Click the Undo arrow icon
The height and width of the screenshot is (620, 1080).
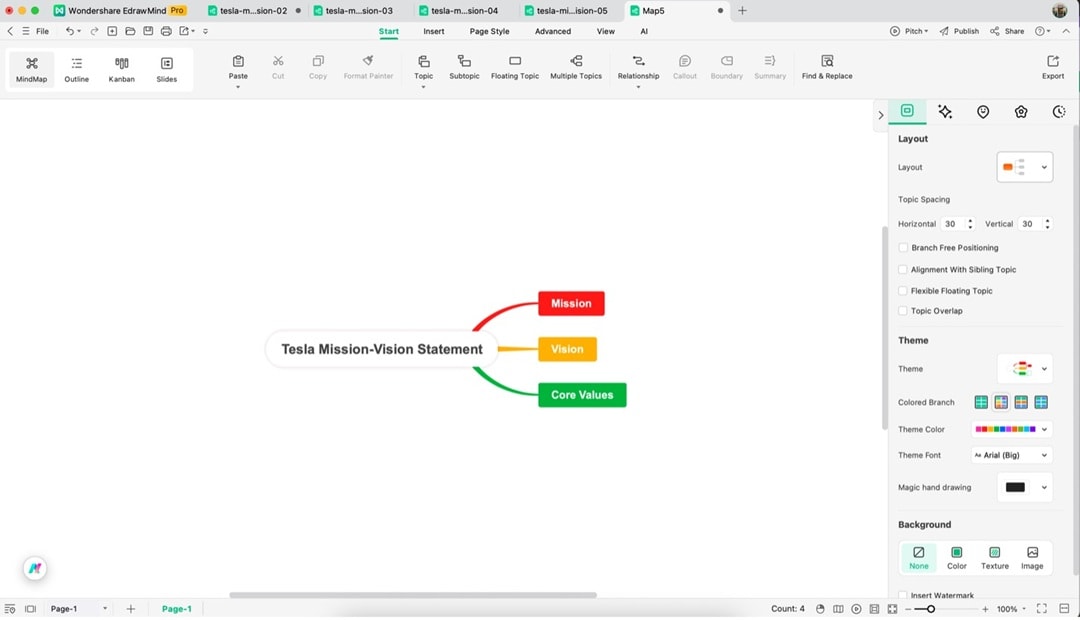(x=70, y=31)
